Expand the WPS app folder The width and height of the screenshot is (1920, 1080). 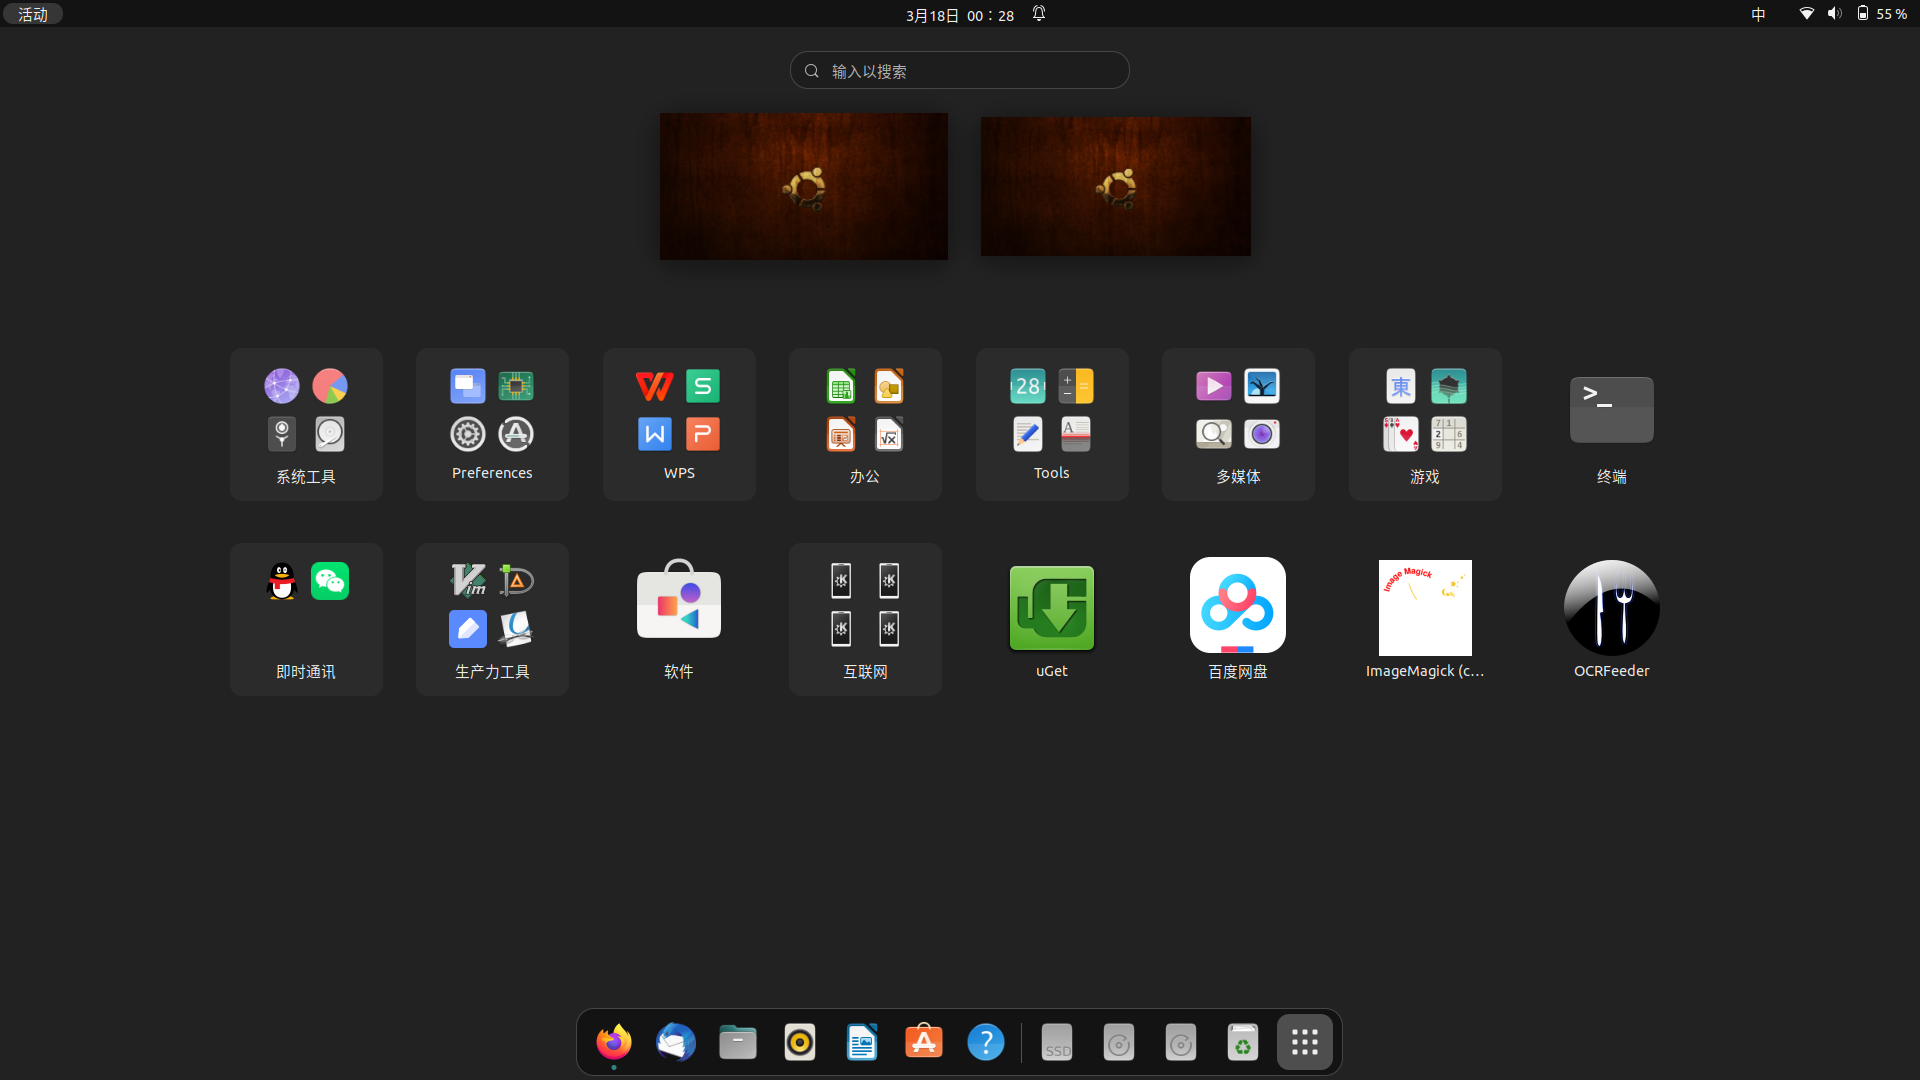pos(679,424)
